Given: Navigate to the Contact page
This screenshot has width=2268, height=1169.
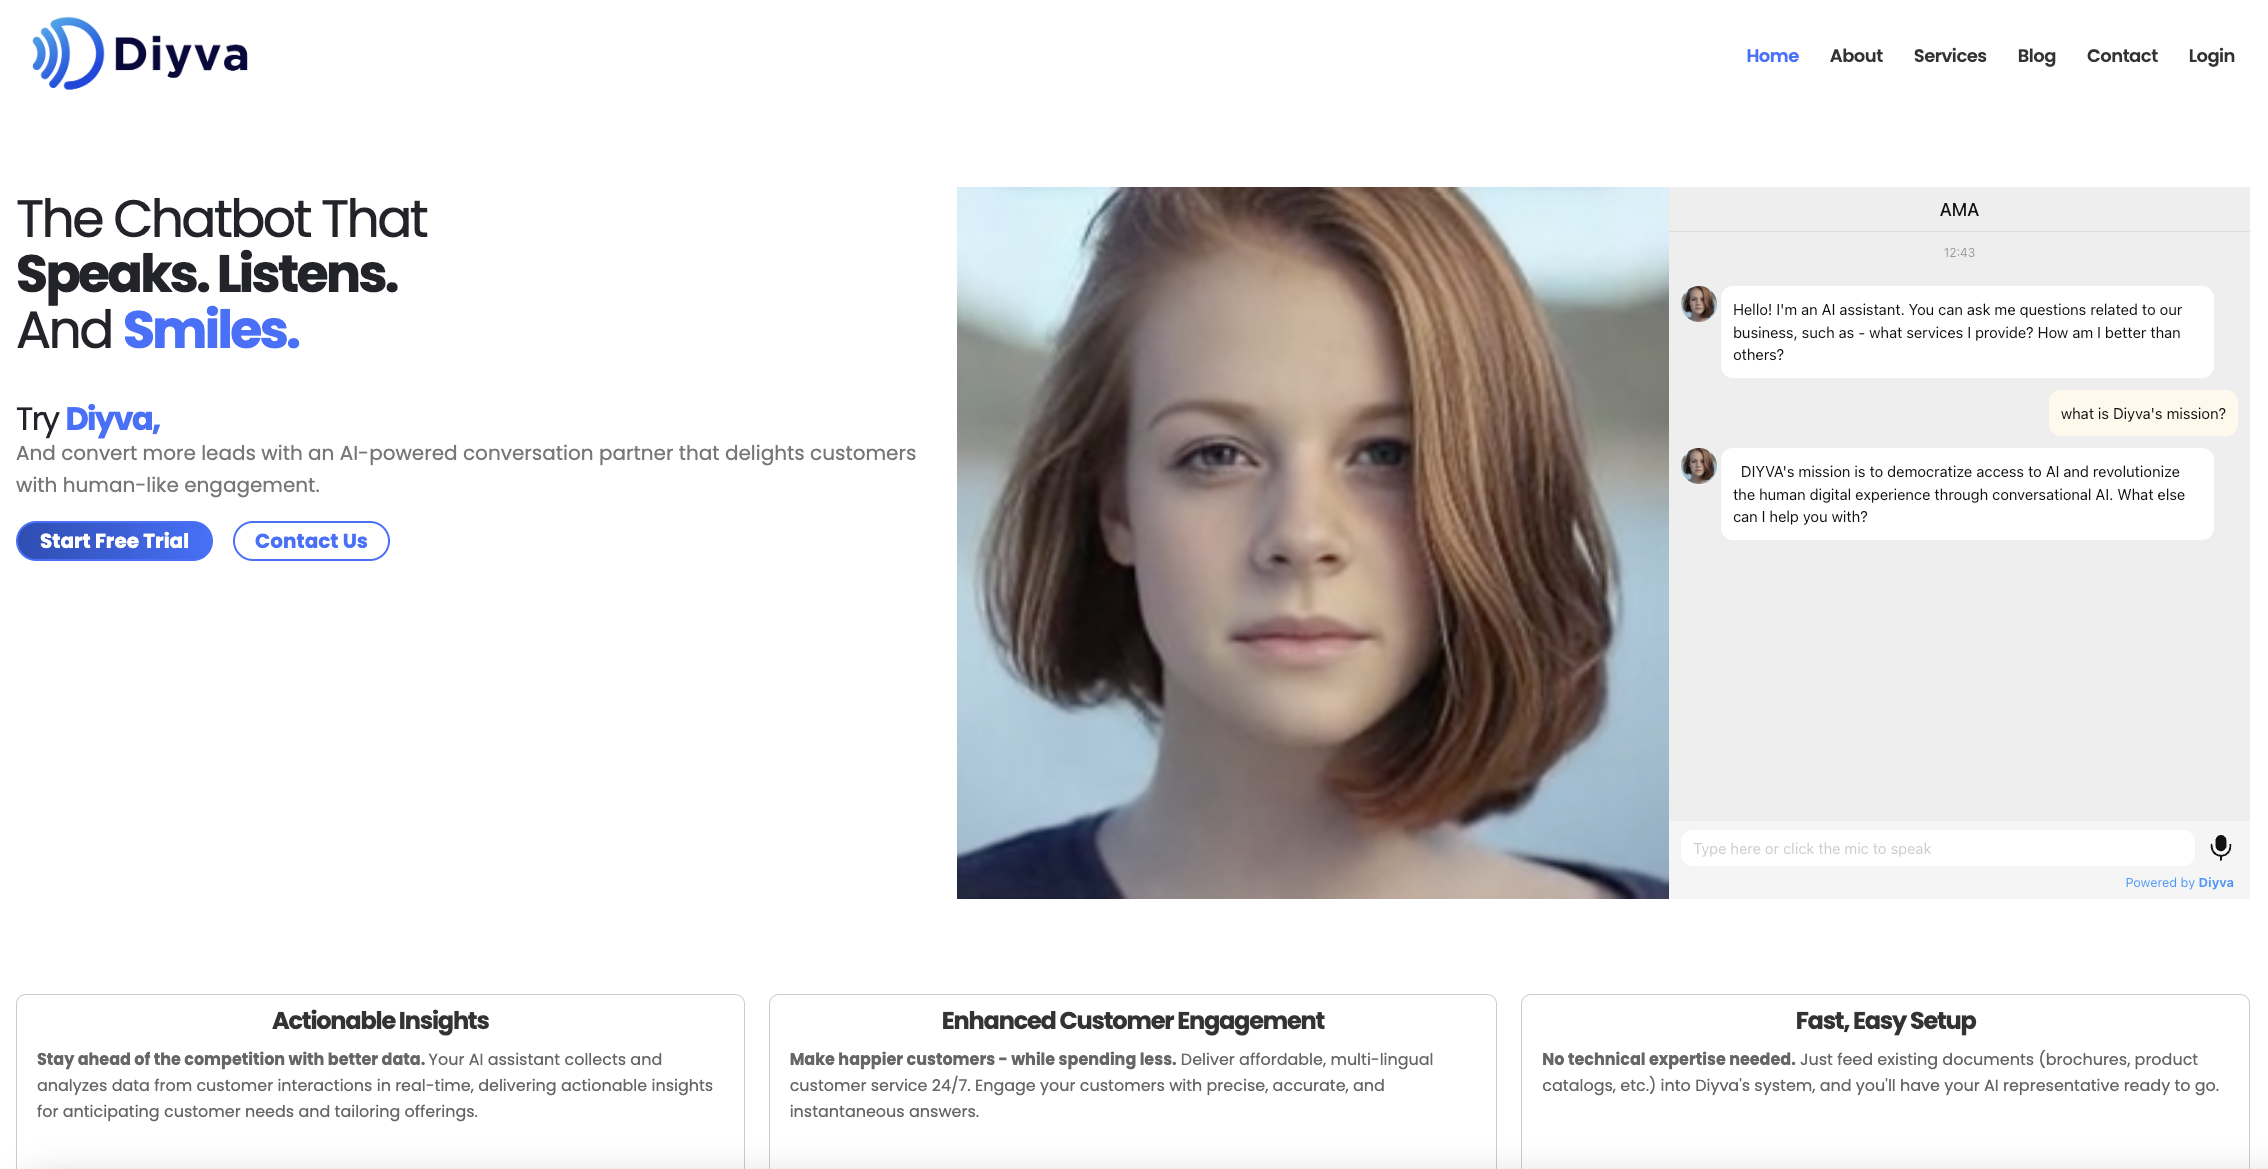Looking at the screenshot, I should (2122, 56).
